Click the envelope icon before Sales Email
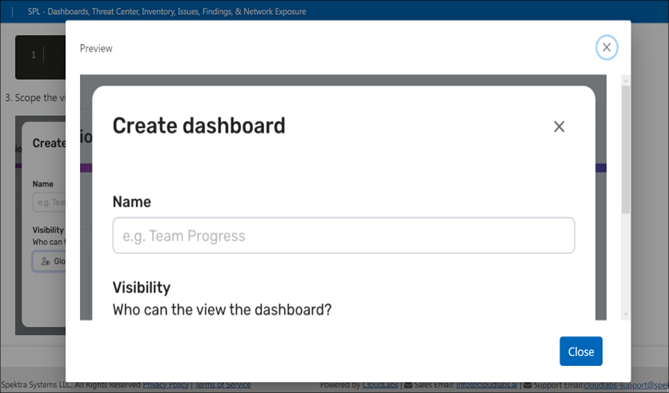This screenshot has width=669, height=393. point(408,385)
